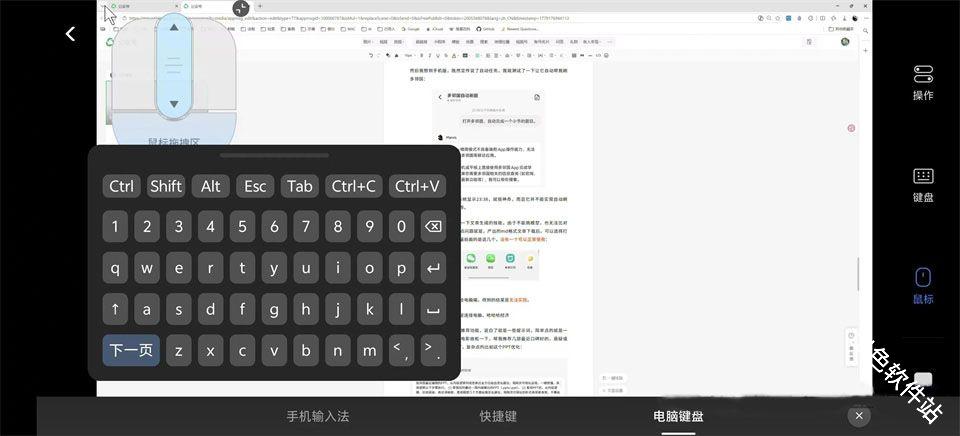Tap the l key

[401, 309]
